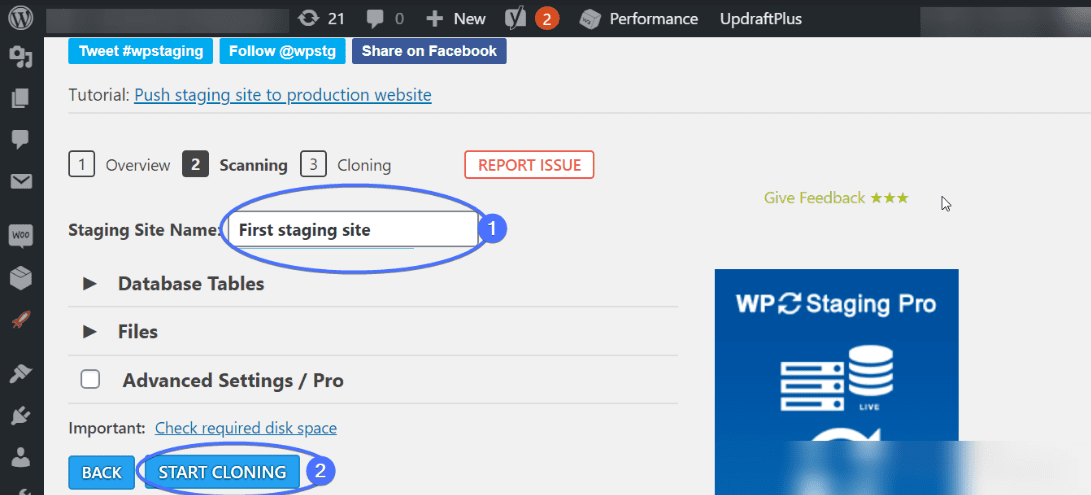Open the Check required disk space link
This screenshot has width=1091, height=495.
coord(246,427)
